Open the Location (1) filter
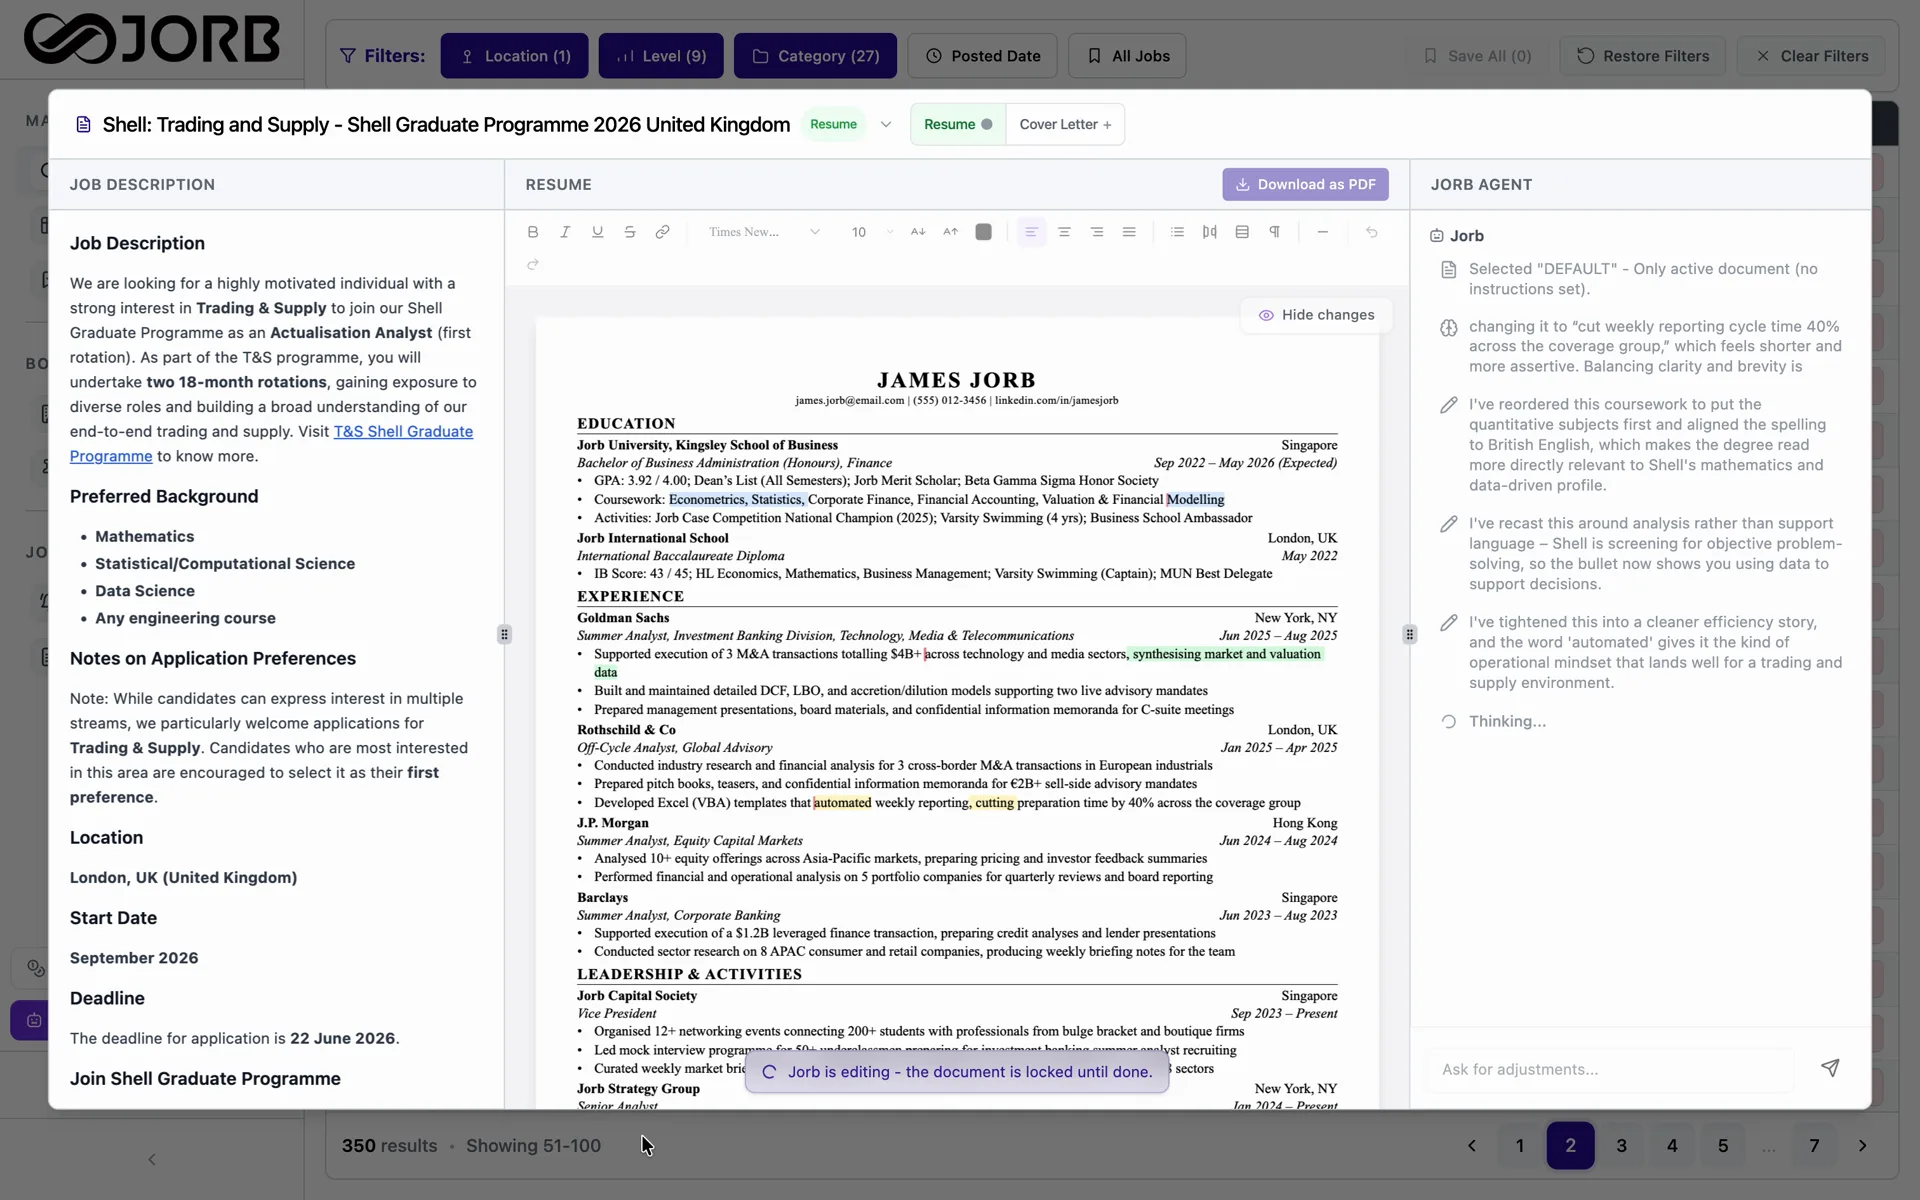This screenshot has width=1920, height=1200. click(514, 56)
